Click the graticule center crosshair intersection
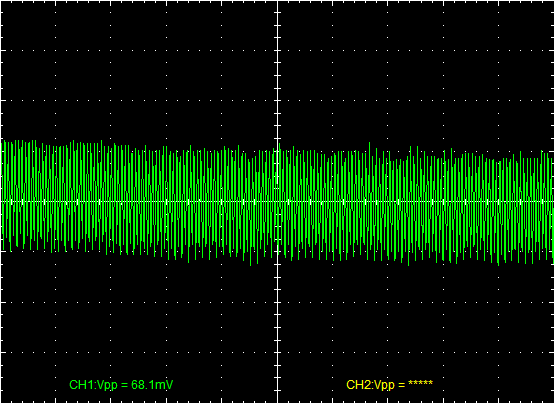Image resolution: width=555 pixels, height=404 pixels. 278,202
